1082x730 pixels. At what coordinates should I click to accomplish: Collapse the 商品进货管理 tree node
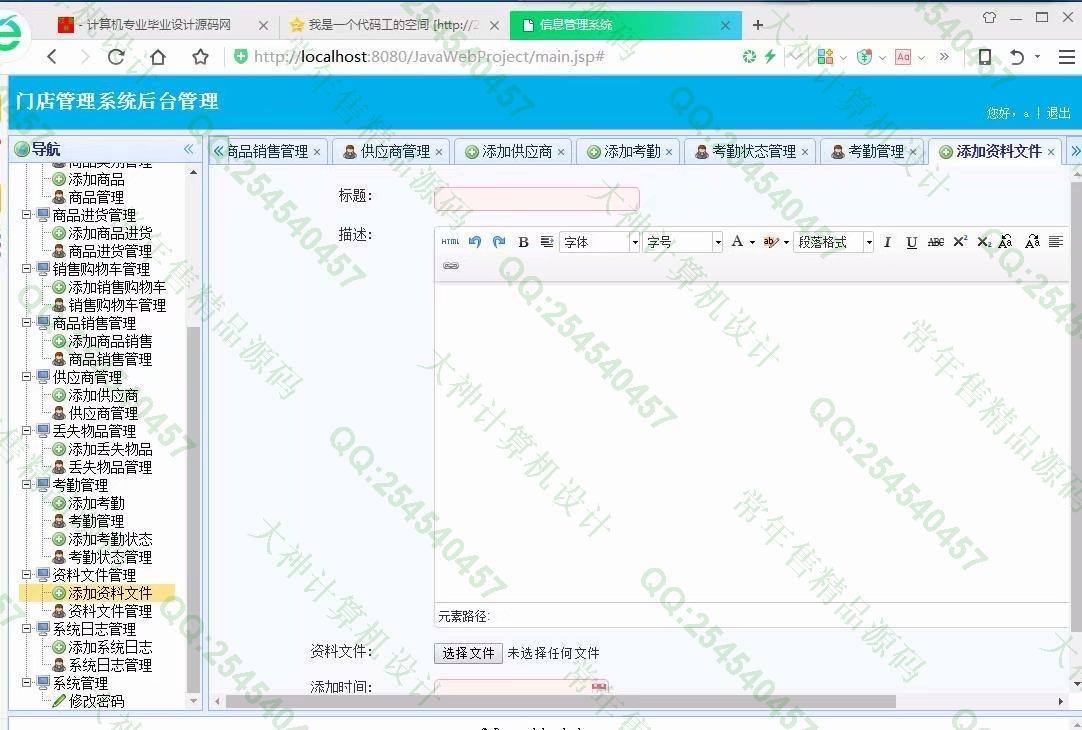click(x=26, y=215)
